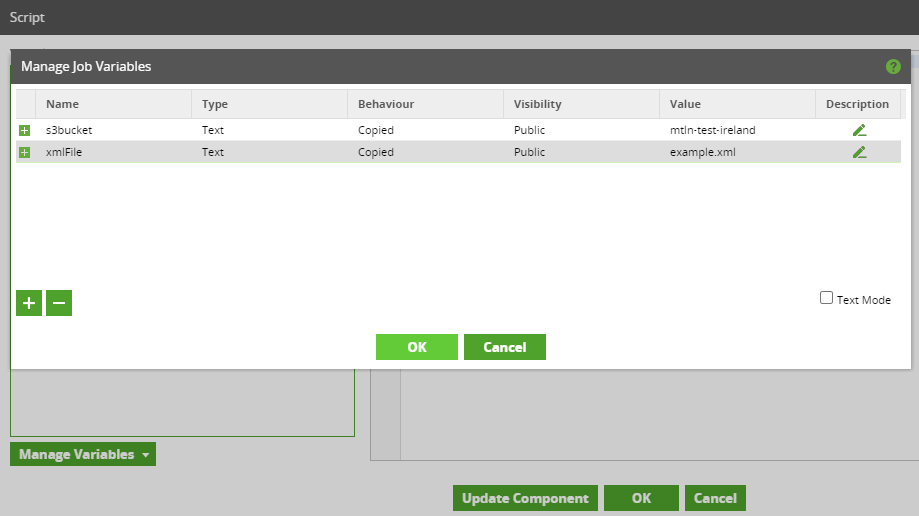Select Behaviour Copied for s3bucket
The image size is (919, 516).
426,130
